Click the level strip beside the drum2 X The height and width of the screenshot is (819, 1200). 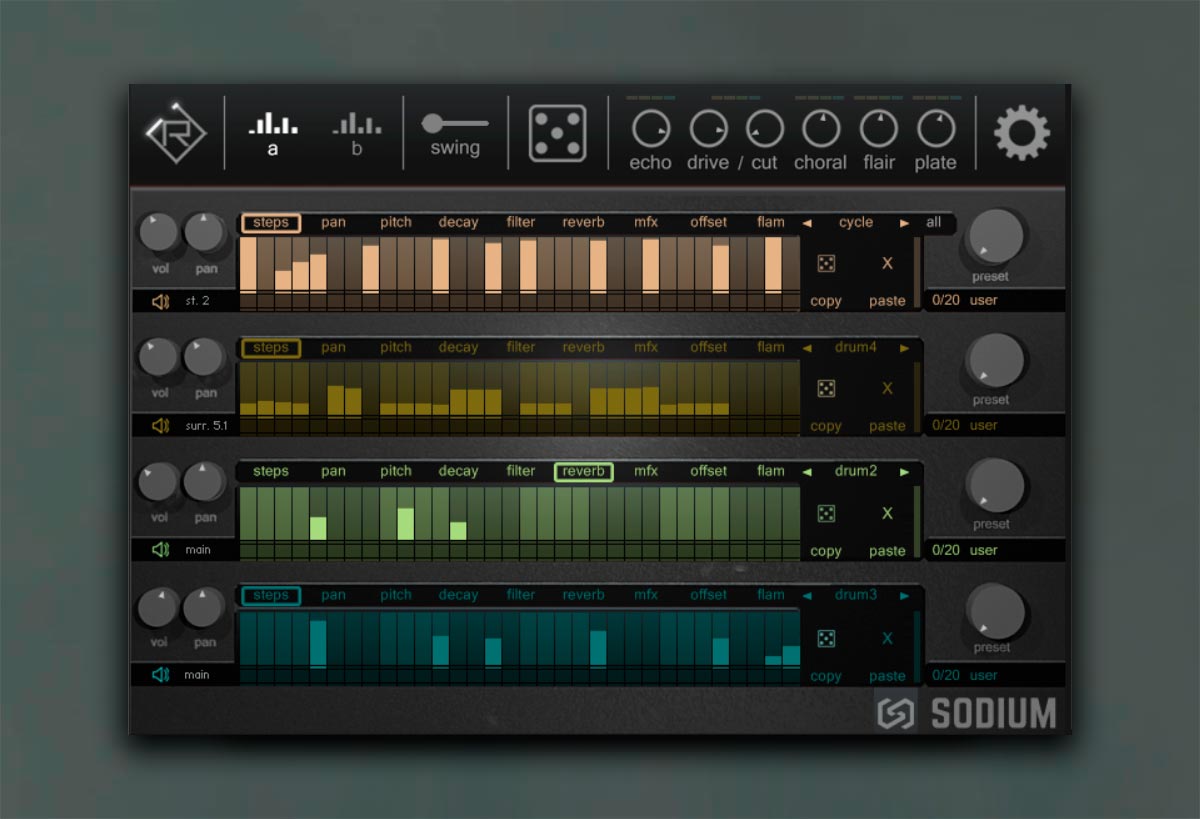(x=917, y=523)
